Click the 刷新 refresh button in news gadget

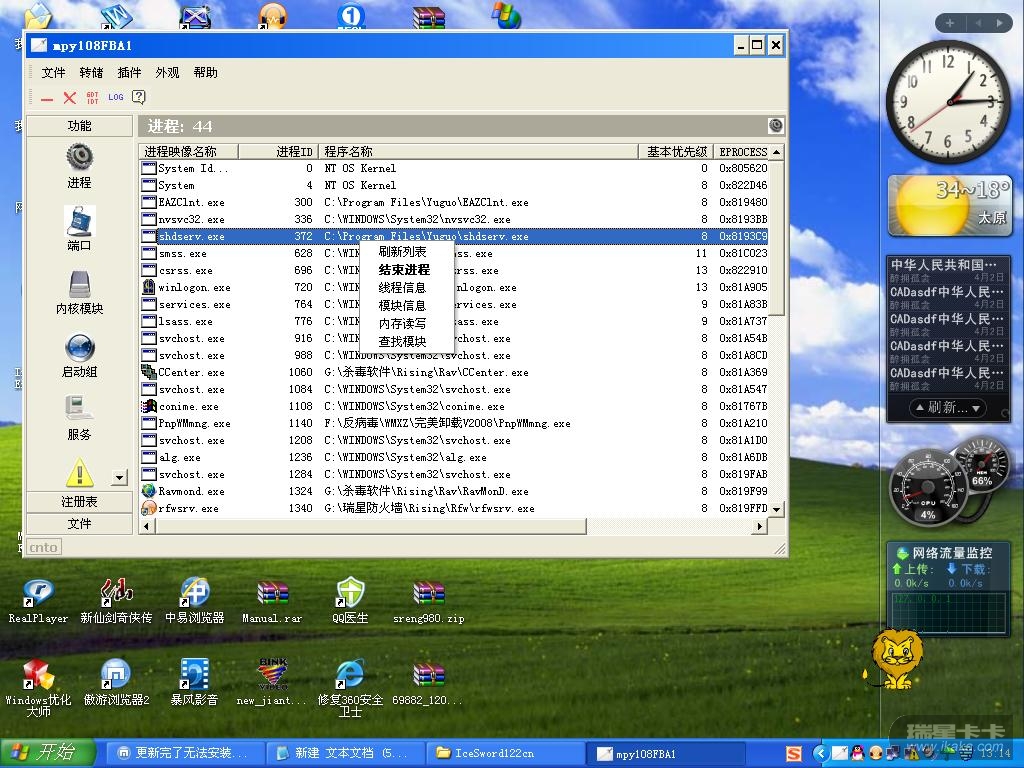(947, 408)
